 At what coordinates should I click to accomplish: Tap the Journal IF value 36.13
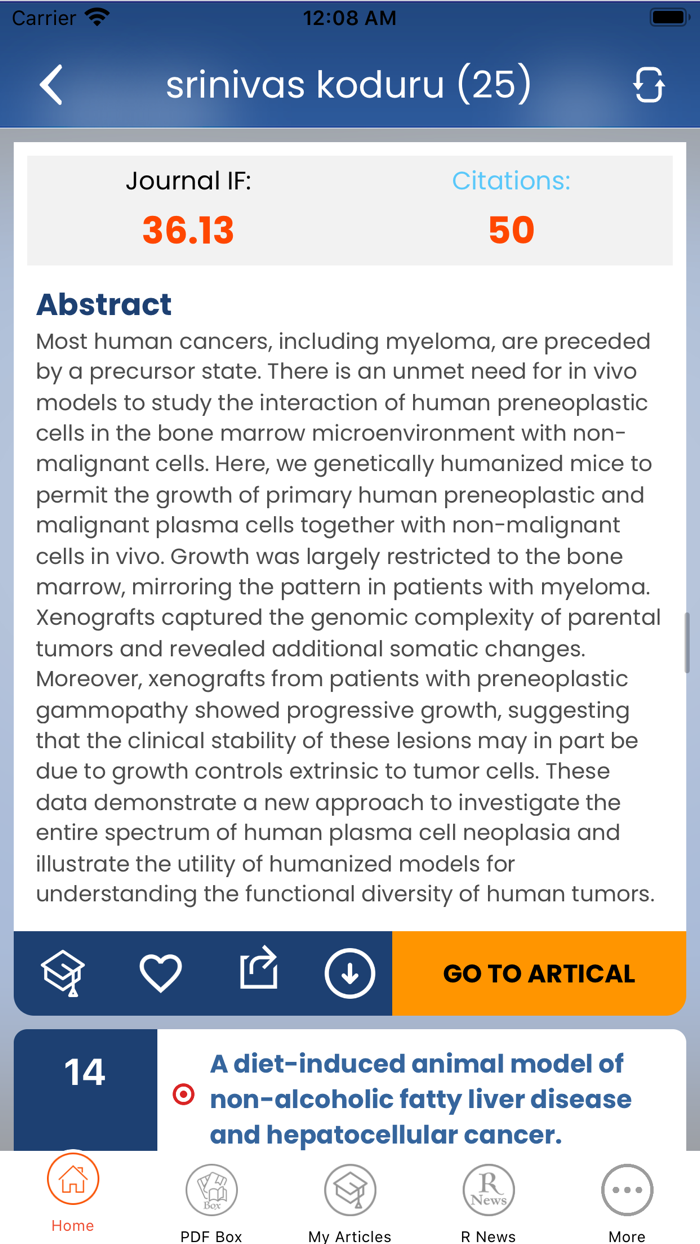(187, 231)
